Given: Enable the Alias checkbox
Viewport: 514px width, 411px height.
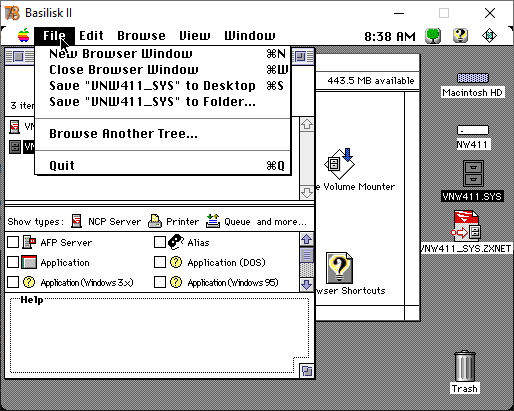Looking at the screenshot, I should pyautogui.click(x=160, y=242).
